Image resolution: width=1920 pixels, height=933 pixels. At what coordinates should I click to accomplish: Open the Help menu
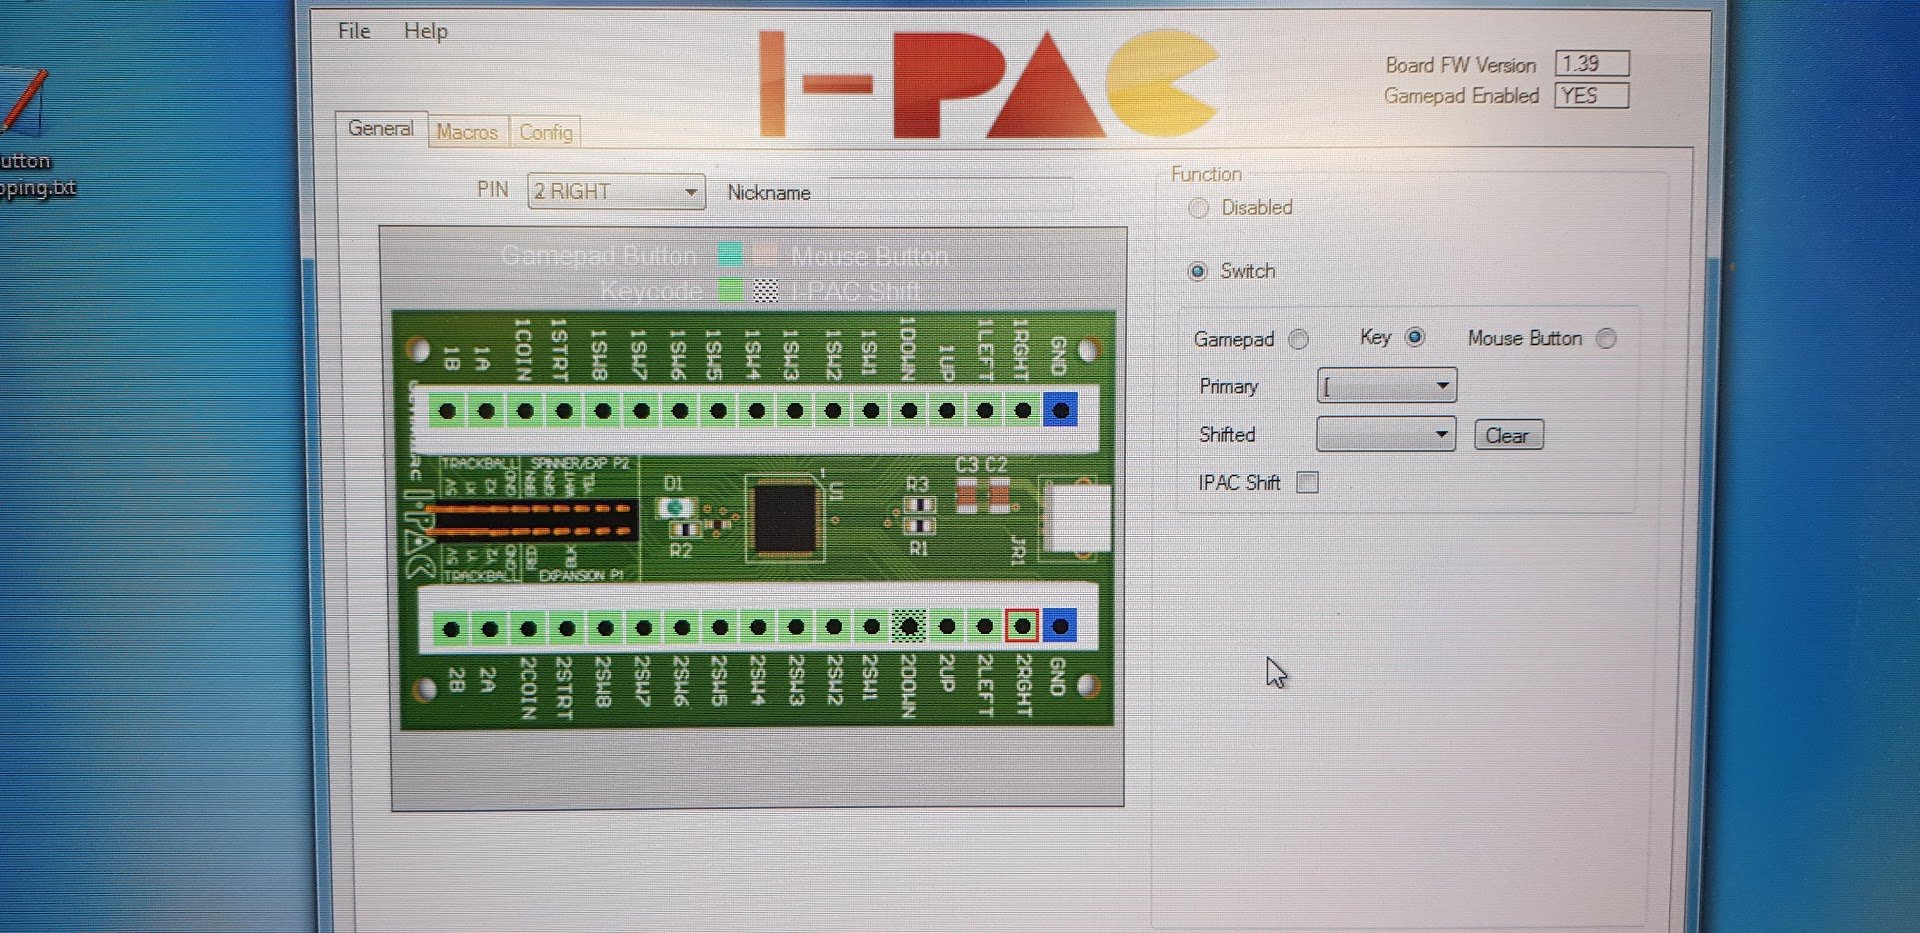coord(426,31)
